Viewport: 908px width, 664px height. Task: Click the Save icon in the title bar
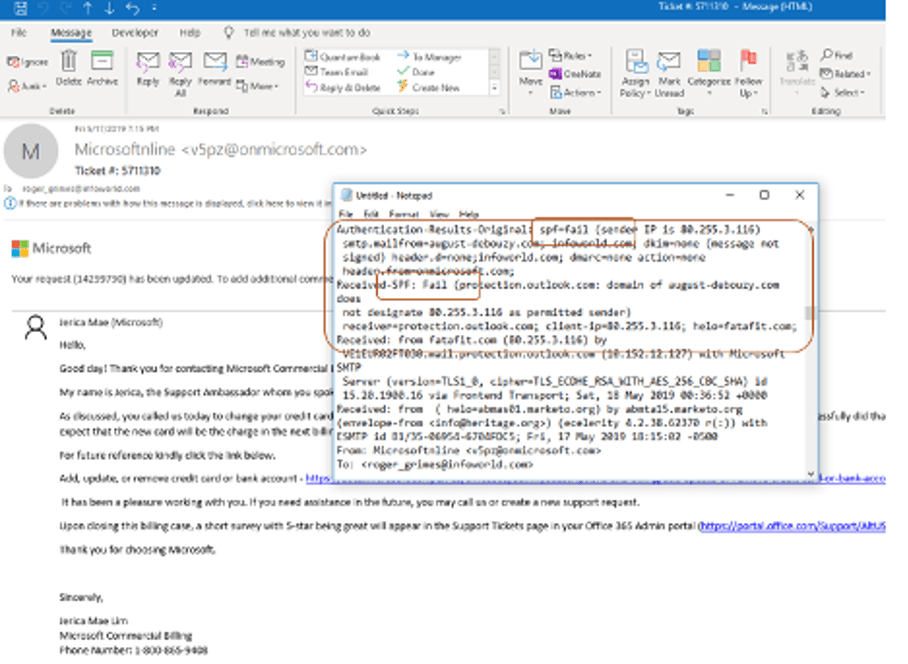(20, 8)
